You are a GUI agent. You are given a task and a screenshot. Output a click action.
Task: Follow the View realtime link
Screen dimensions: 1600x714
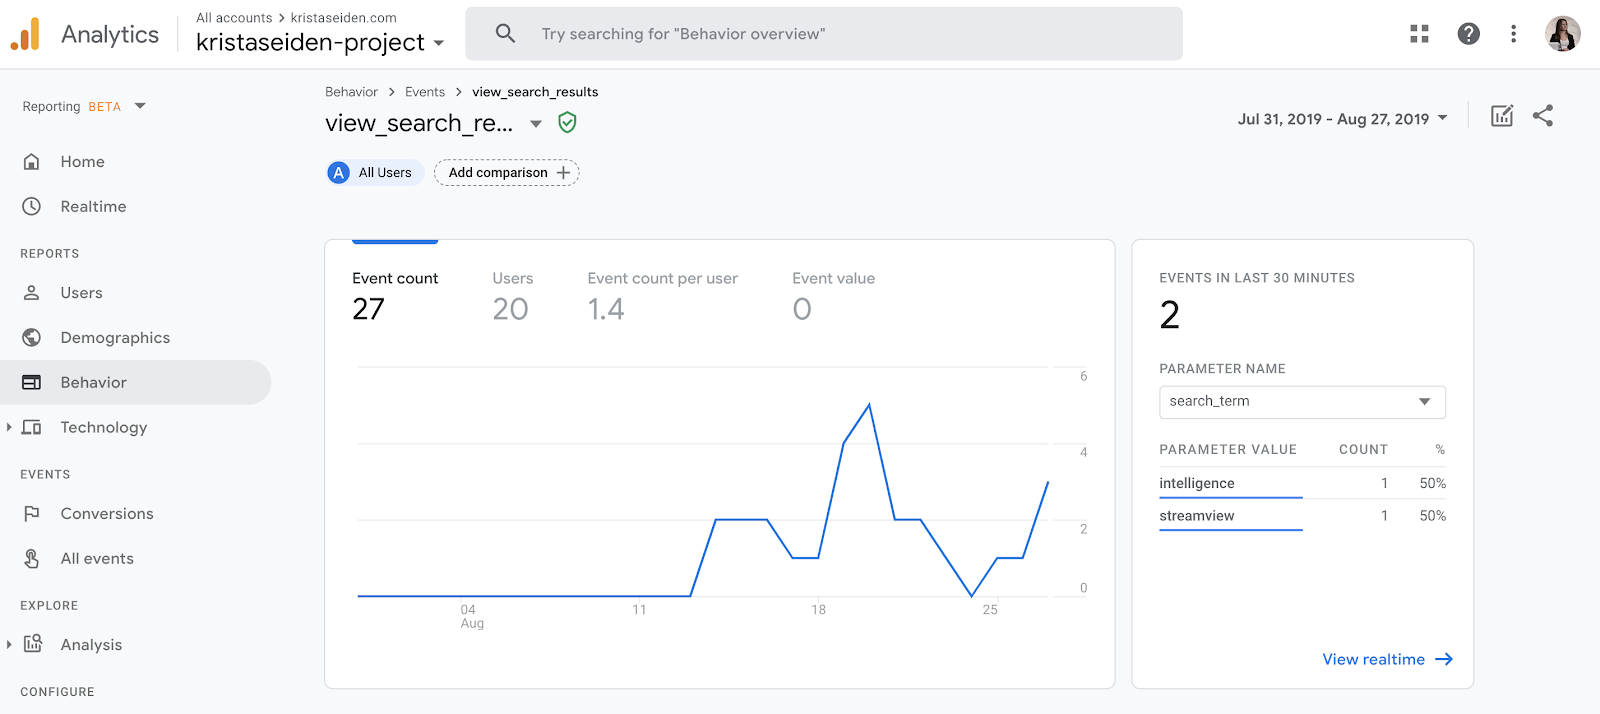(x=1387, y=659)
